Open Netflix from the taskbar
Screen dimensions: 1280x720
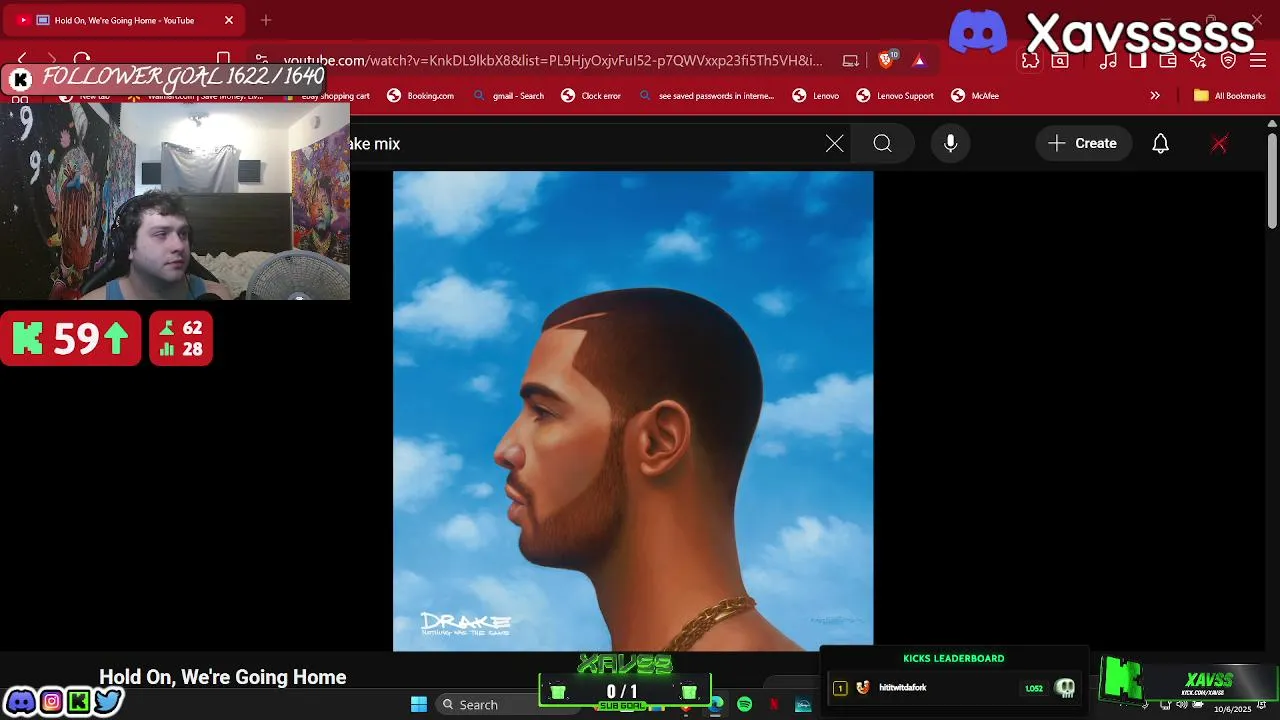point(774,705)
